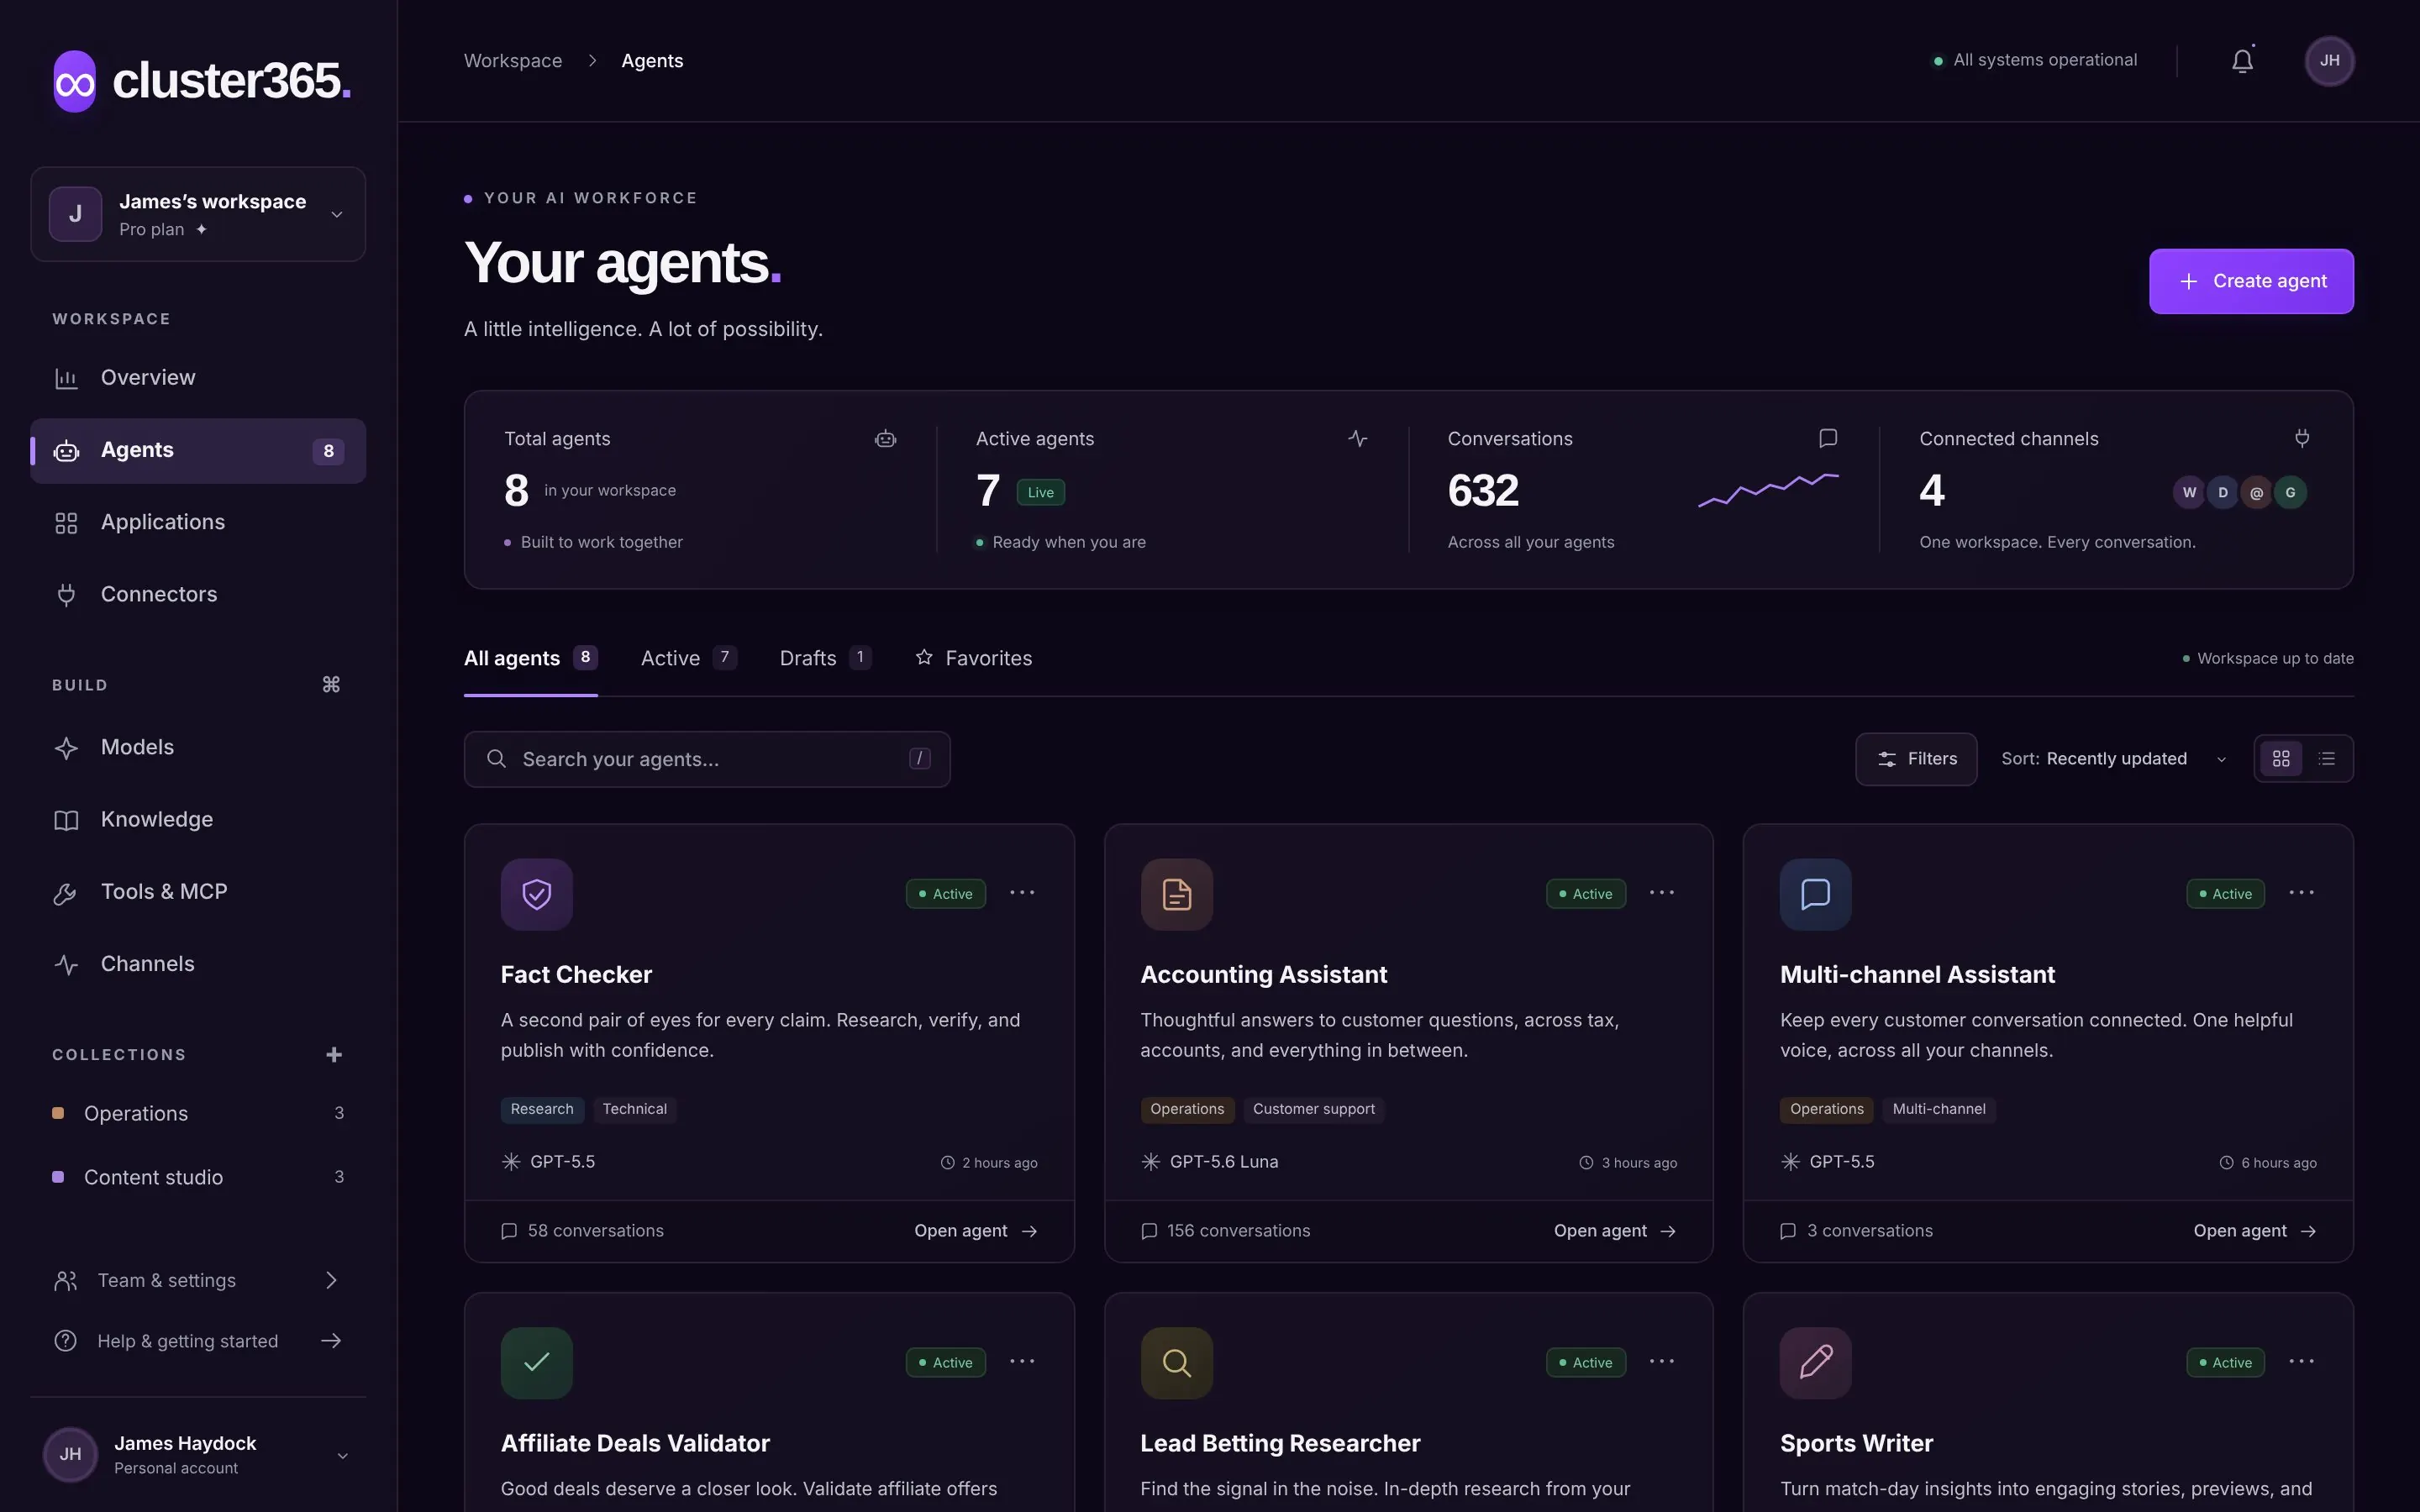Click the Workspace breadcrumb link
This screenshot has width=2420, height=1512.
[513, 61]
